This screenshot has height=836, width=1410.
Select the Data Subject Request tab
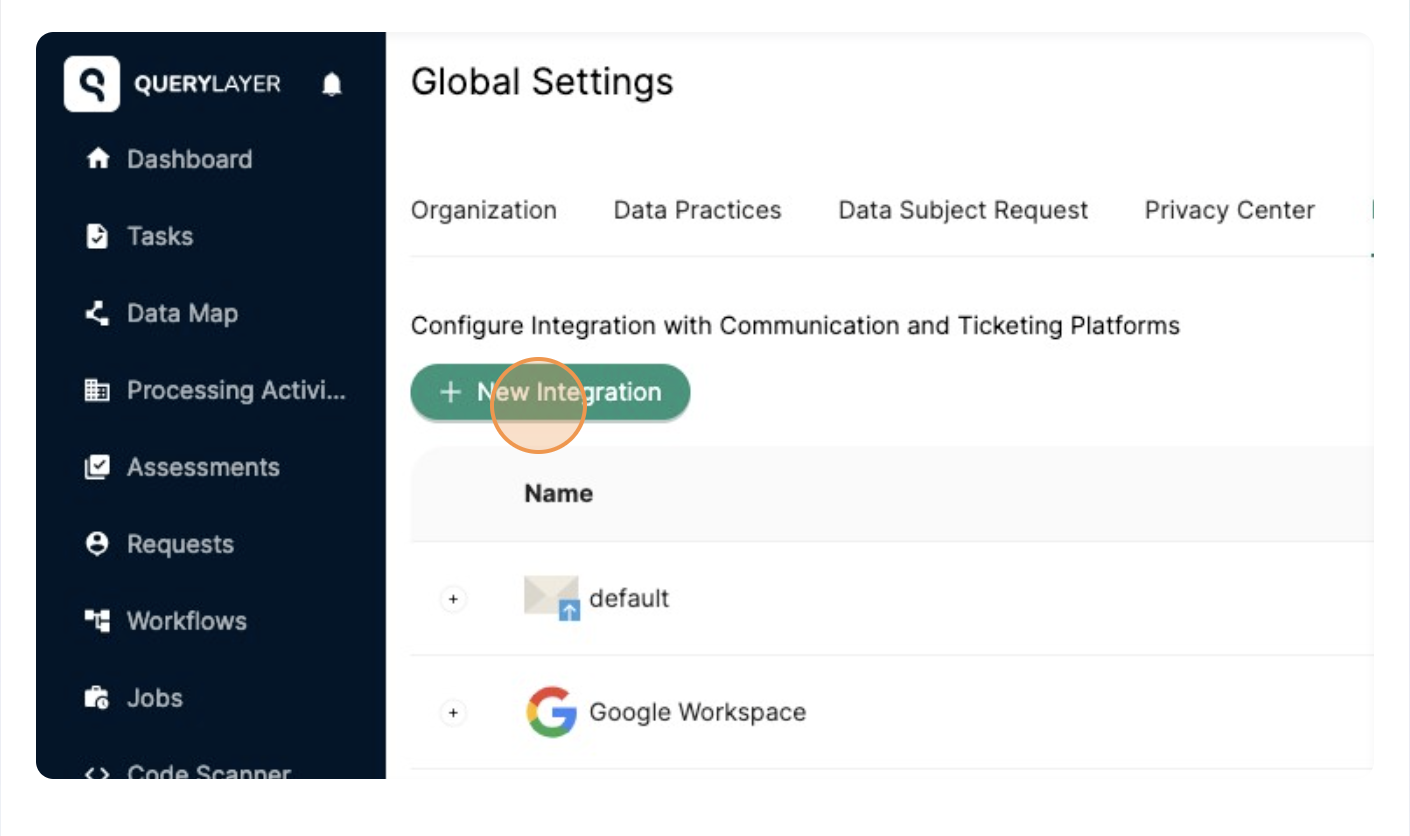coord(962,210)
